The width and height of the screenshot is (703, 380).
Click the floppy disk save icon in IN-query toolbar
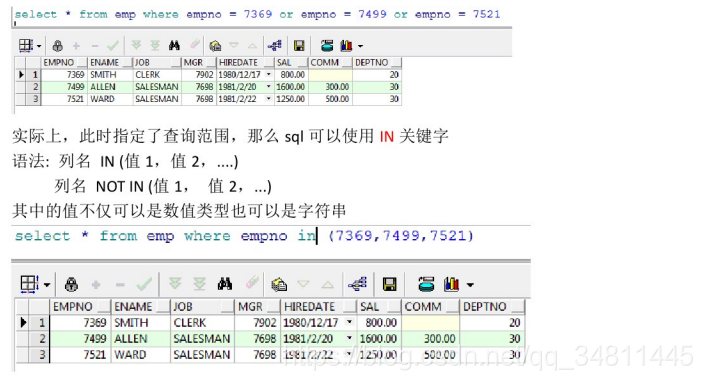(389, 285)
